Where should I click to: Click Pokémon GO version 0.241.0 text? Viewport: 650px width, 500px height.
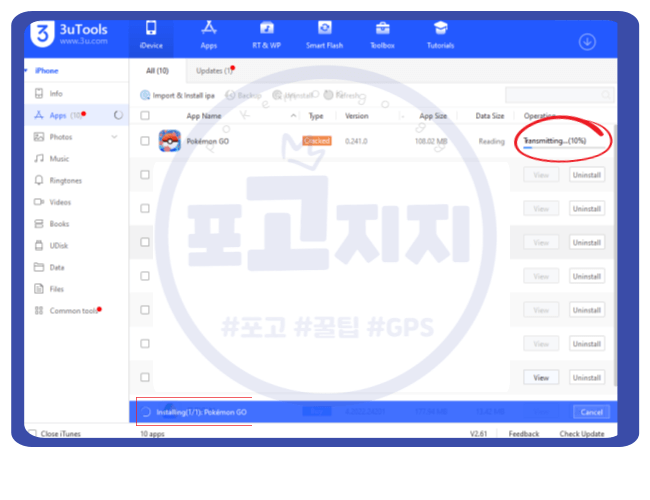click(356, 141)
